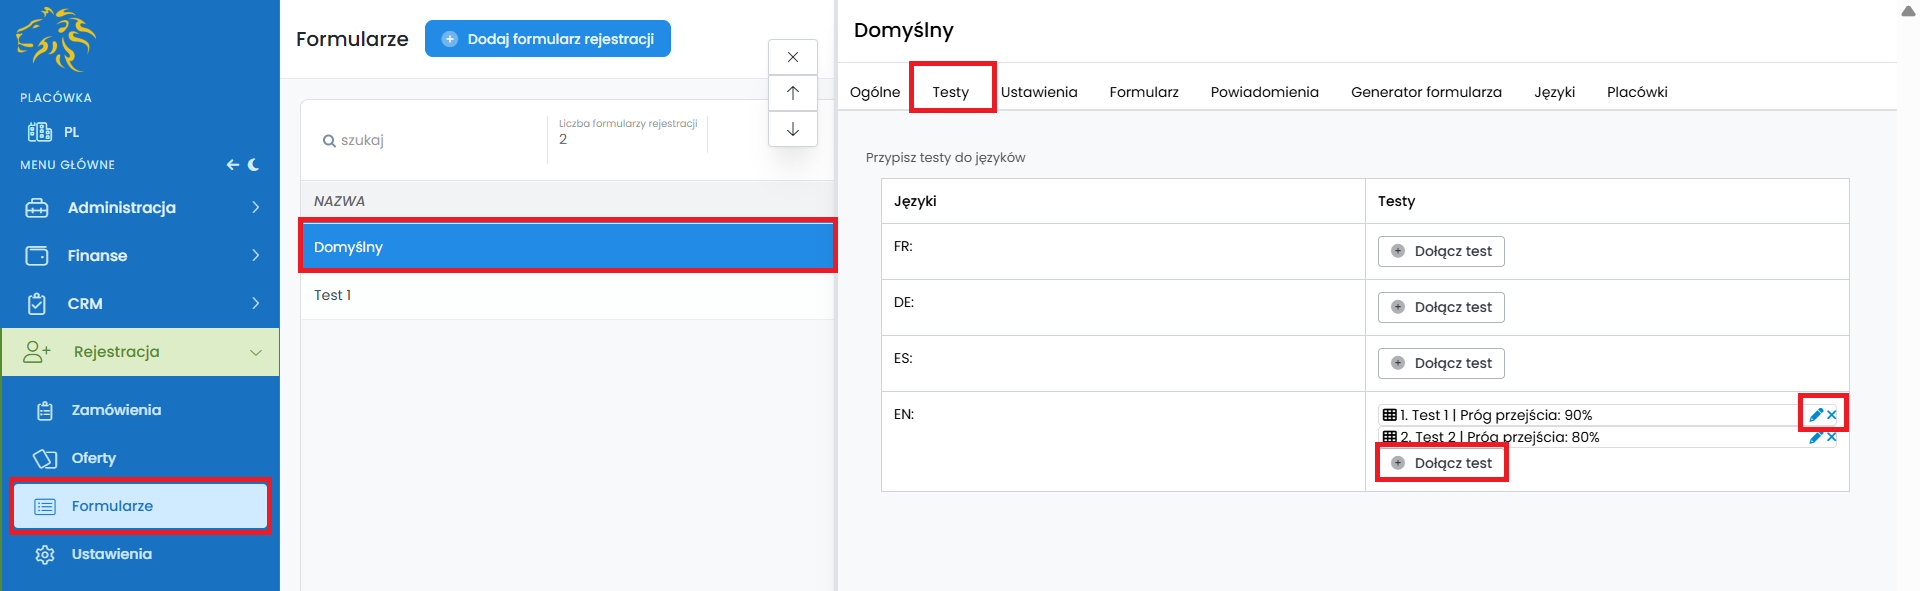Remove Test 1 using the X icon
Viewport: 1920px width, 591px height.
tap(1832, 415)
